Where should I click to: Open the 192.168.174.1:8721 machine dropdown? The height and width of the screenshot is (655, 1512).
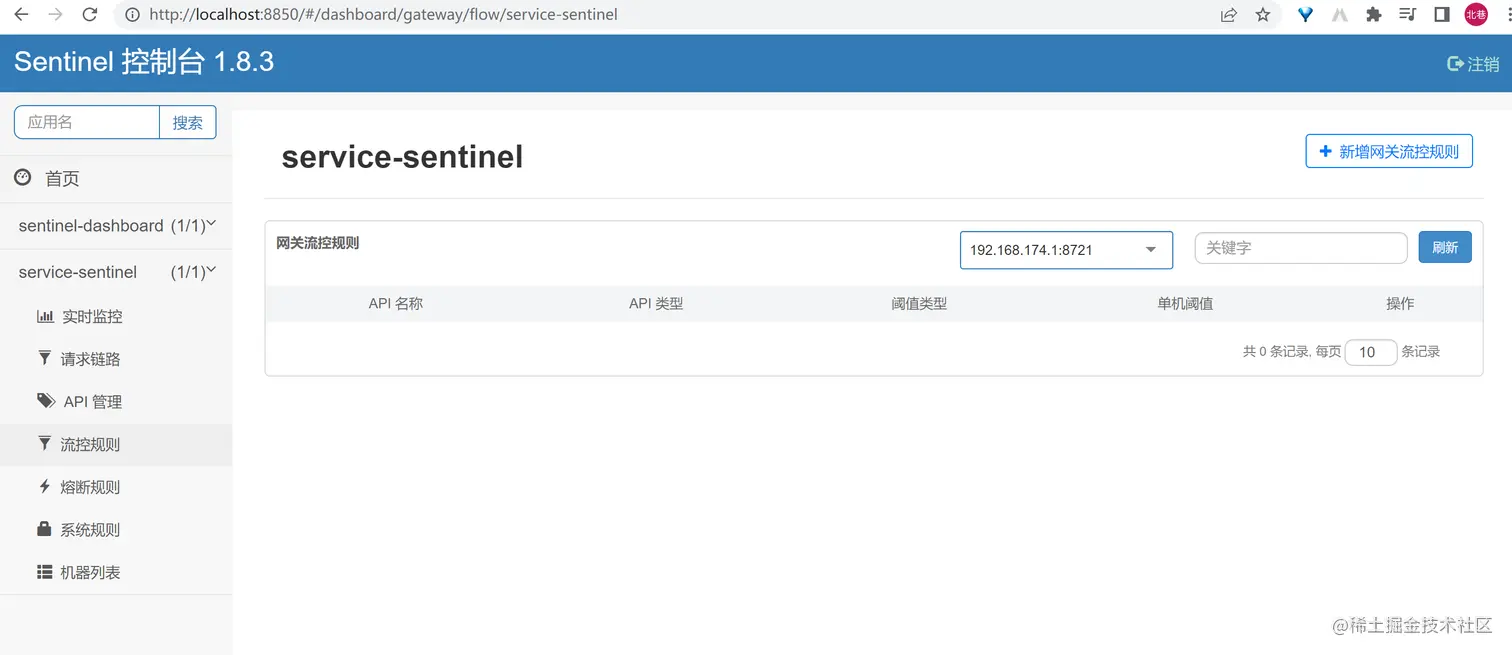1066,250
